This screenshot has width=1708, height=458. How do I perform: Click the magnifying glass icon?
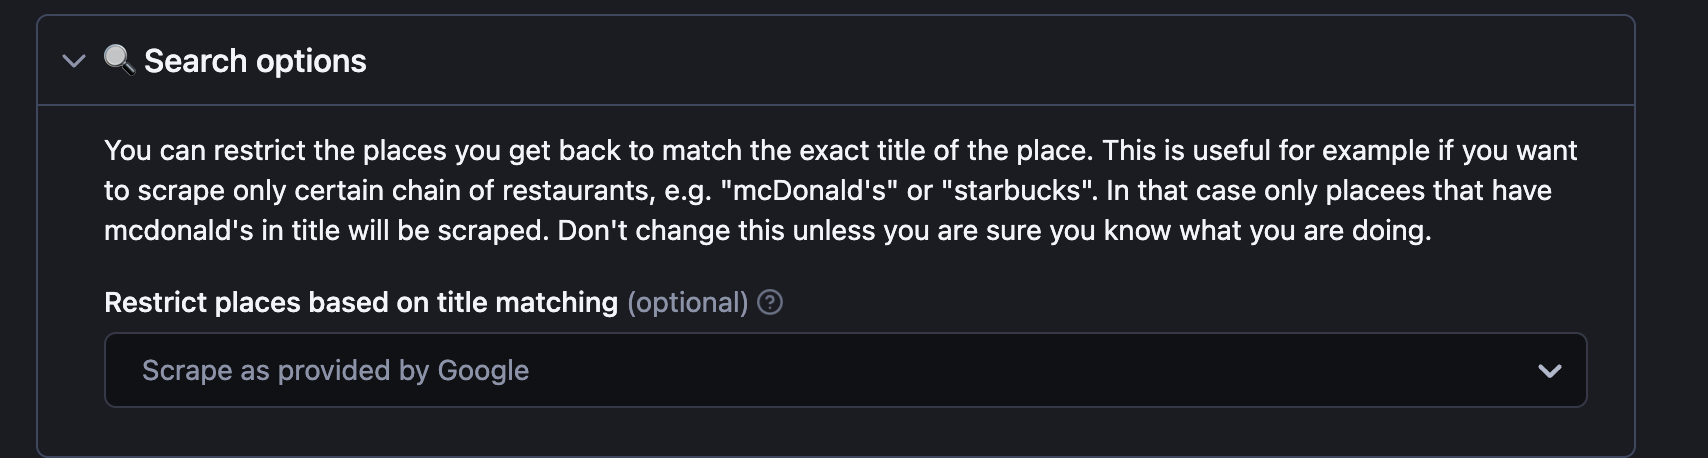tap(119, 60)
